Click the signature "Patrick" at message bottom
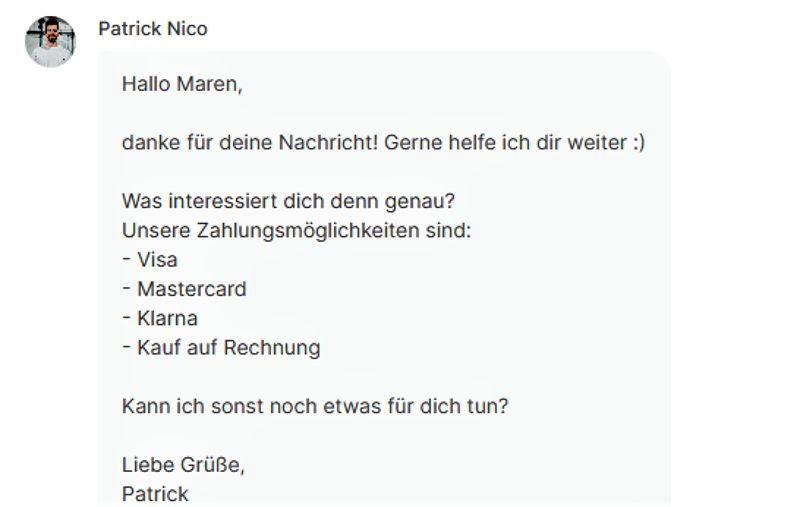Screen dimensions: 800x507 (155, 494)
